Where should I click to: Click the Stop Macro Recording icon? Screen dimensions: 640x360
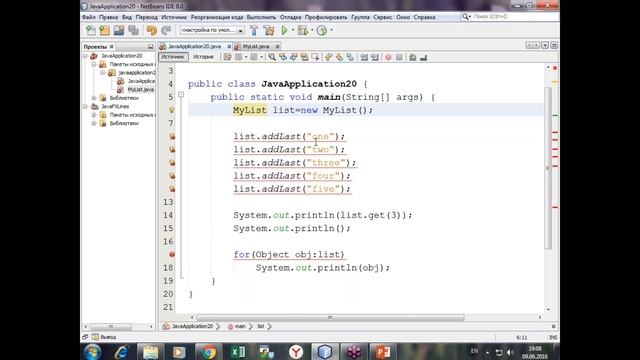tap(399, 57)
